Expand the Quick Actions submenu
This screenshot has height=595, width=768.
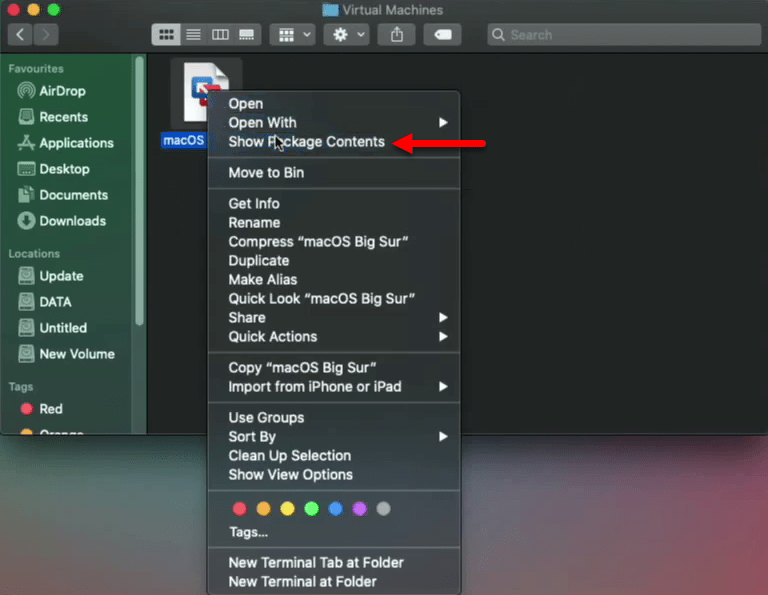(334, 337)
